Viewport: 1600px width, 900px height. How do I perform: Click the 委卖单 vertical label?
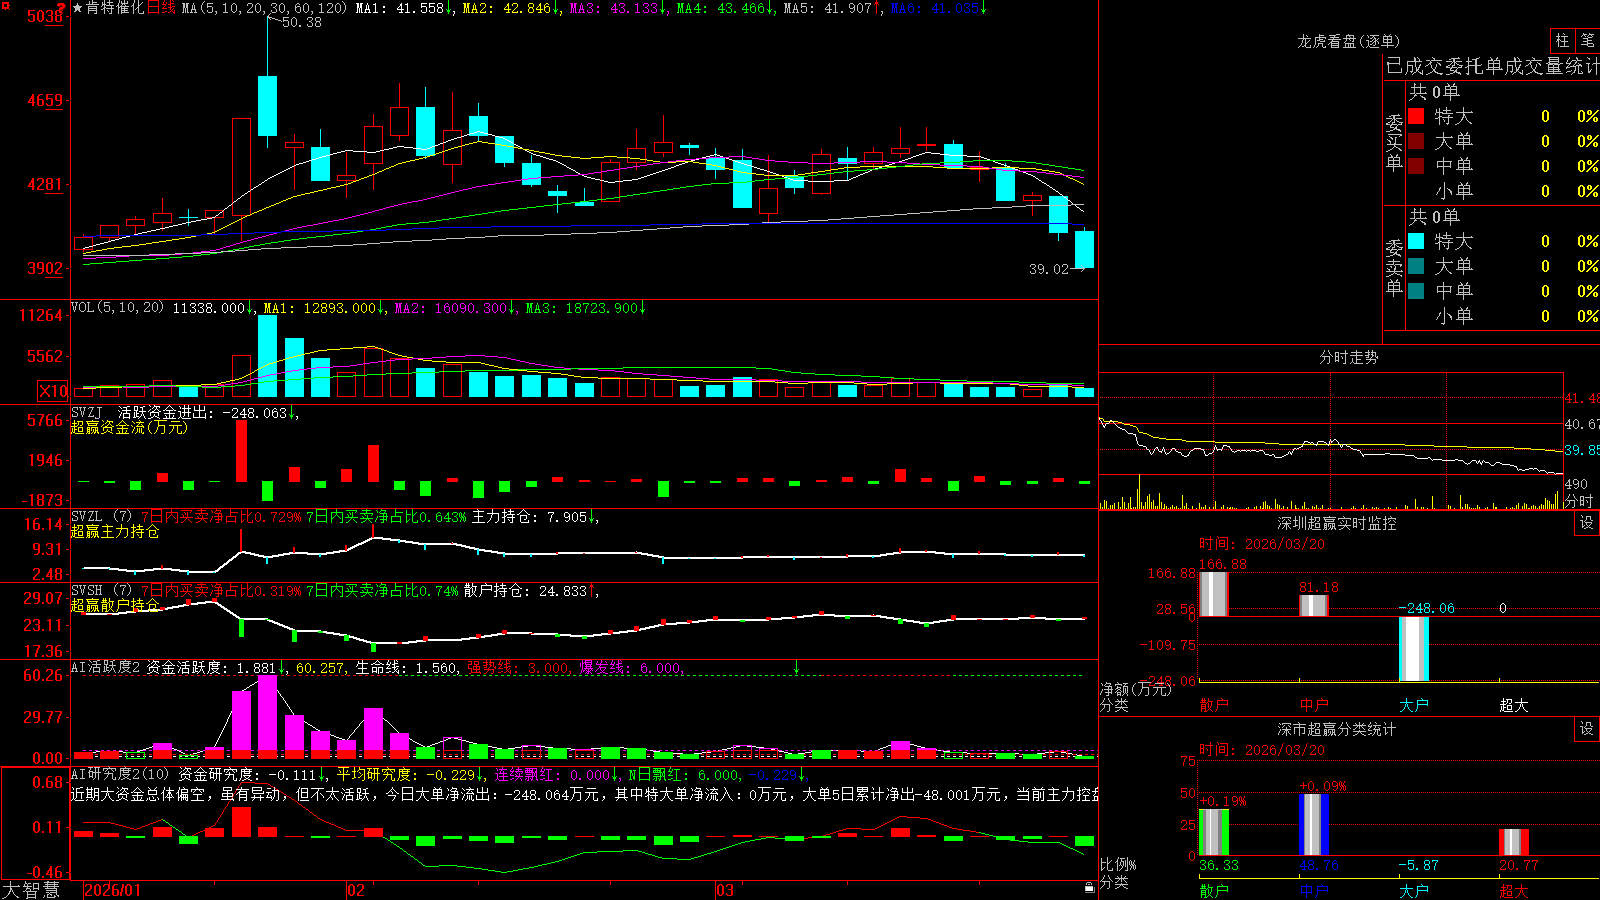click(1394, 268)
